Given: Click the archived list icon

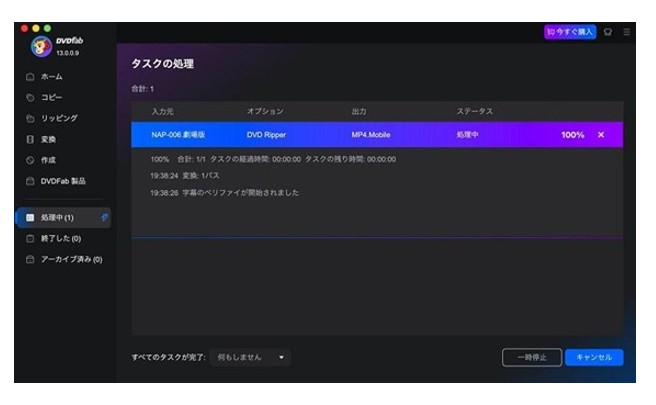Looking at the screenshot, I should click(x=30, y=259).
